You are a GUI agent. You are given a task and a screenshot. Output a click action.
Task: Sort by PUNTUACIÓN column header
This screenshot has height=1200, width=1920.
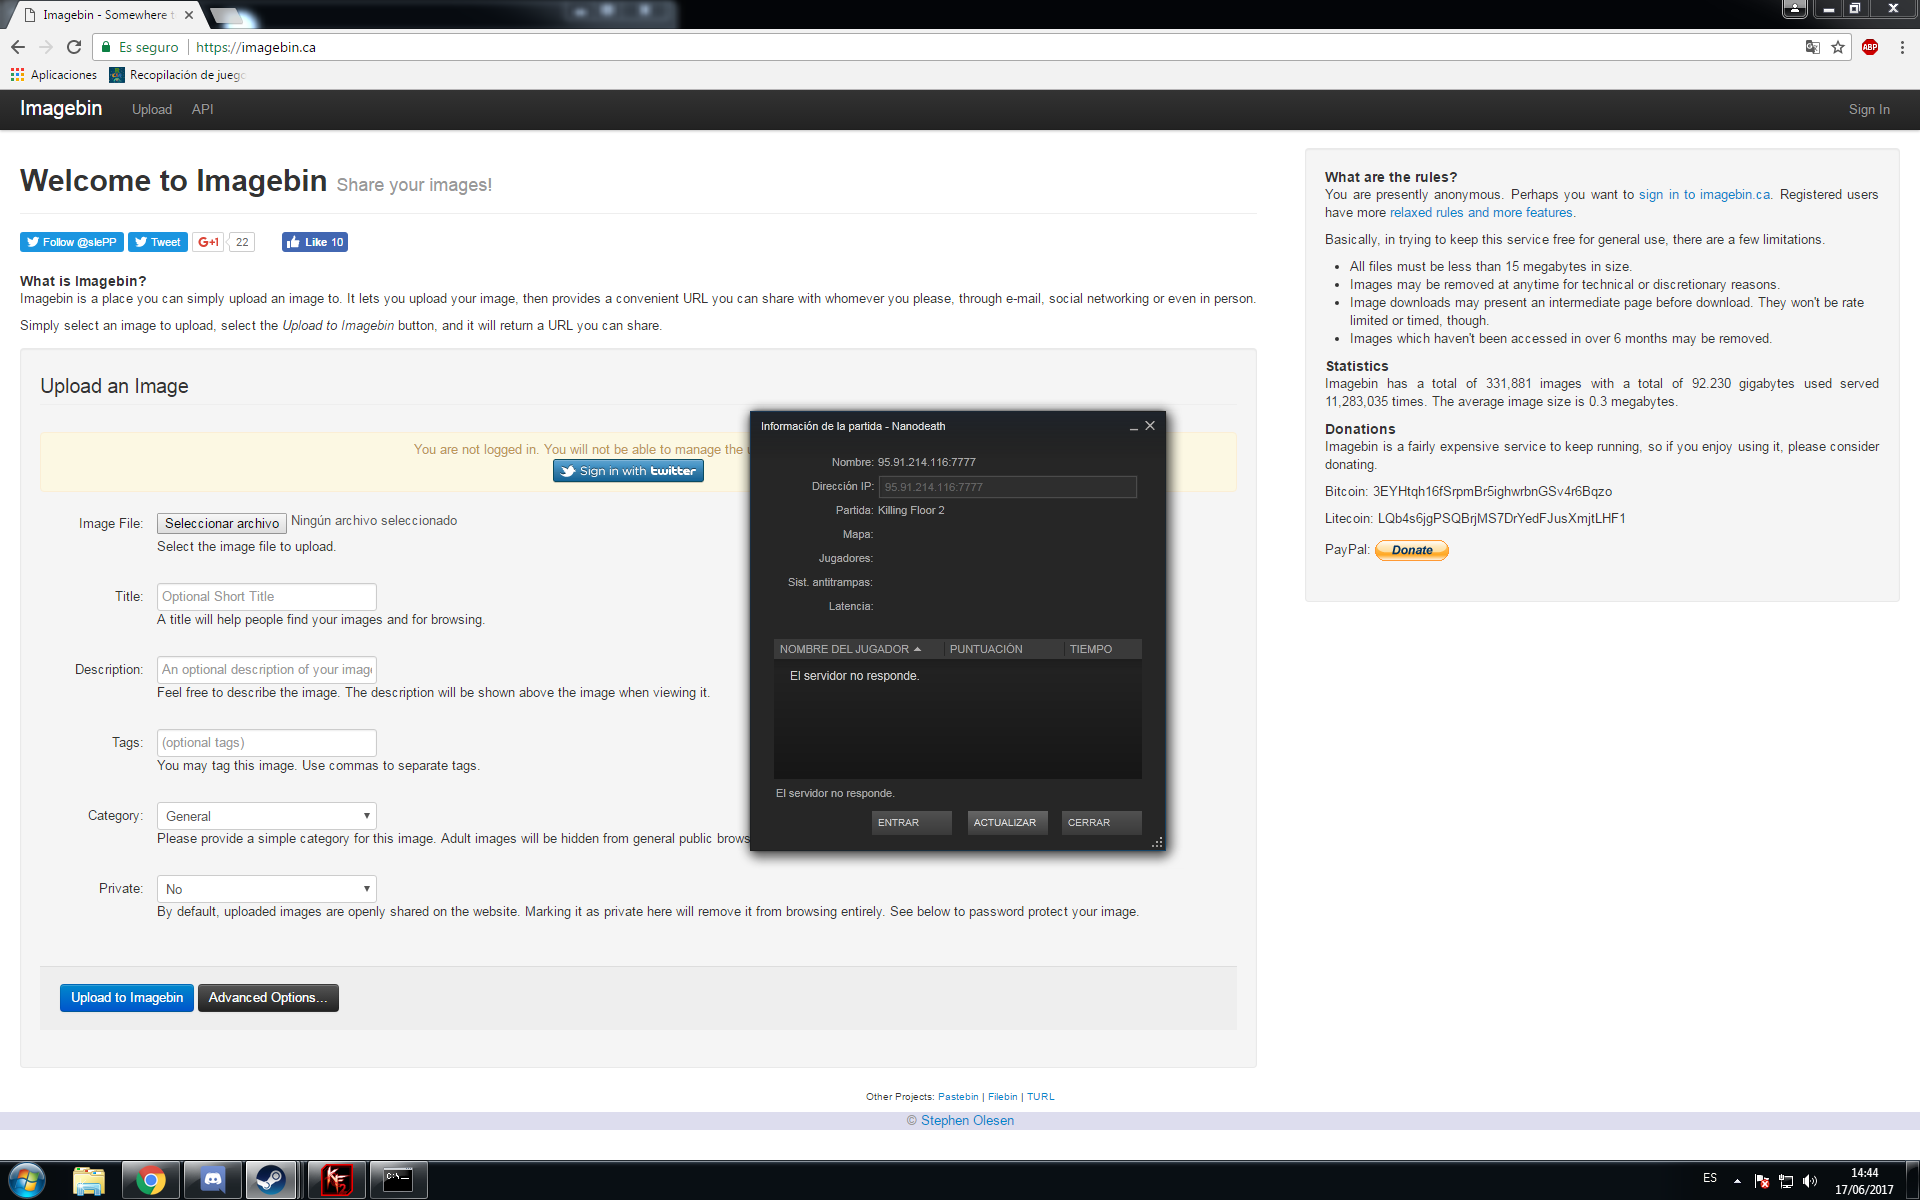[1003, 649]
